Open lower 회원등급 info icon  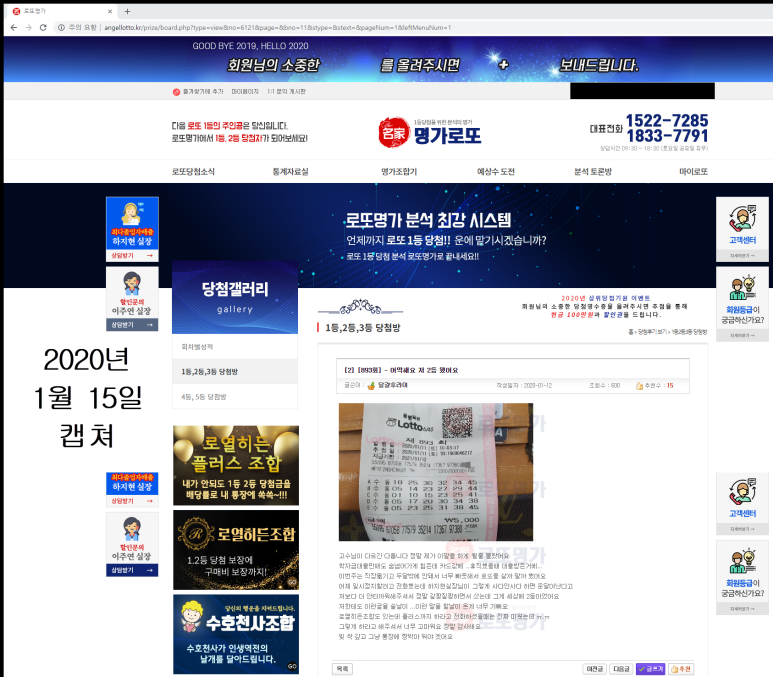point(742,562)
